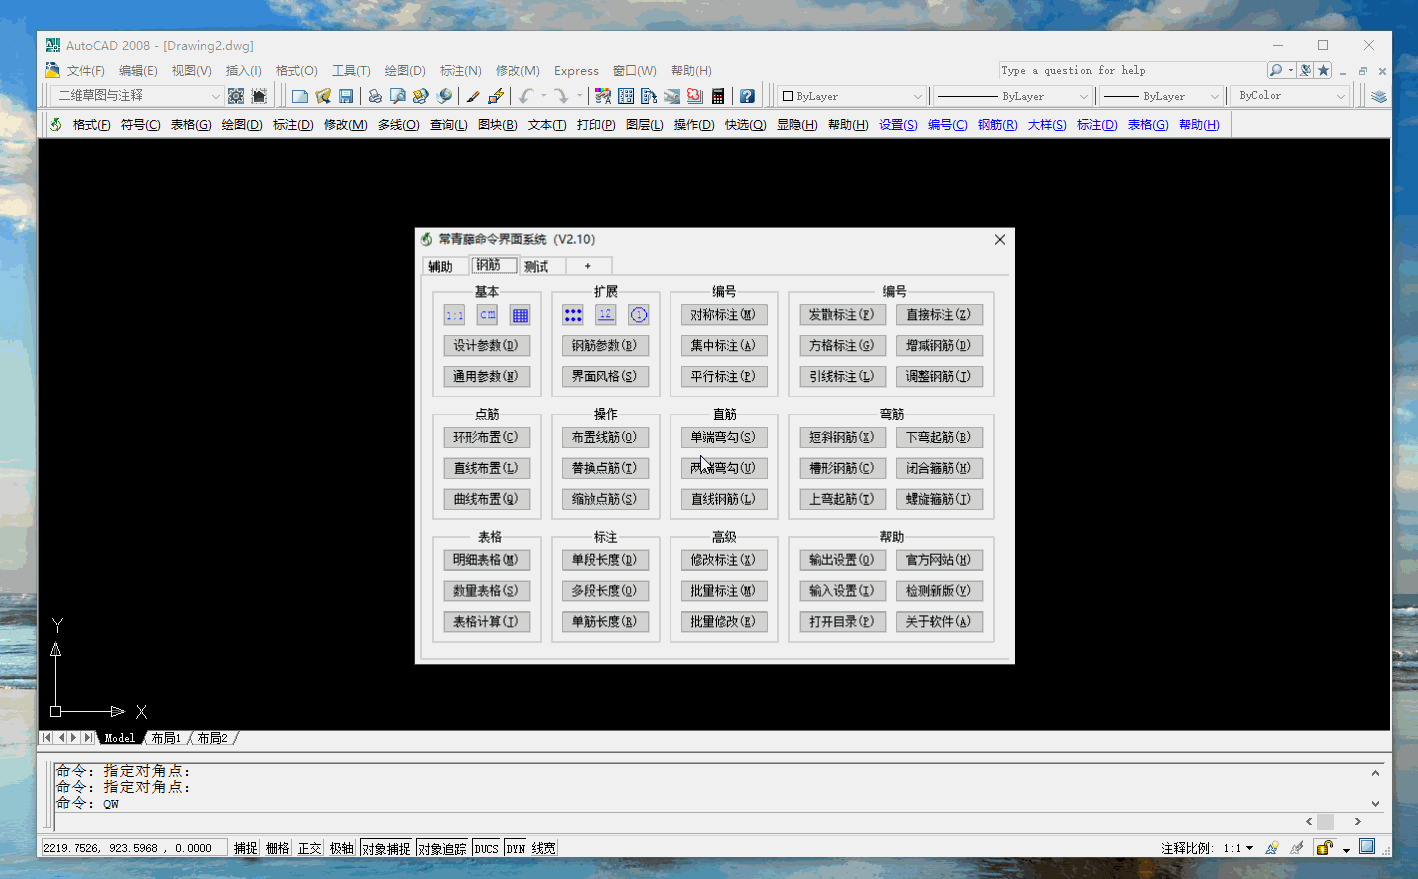Screen dimensions: 1418x879
Task: Click the 钢筋参数(B) button
Action: click(605, 346)
